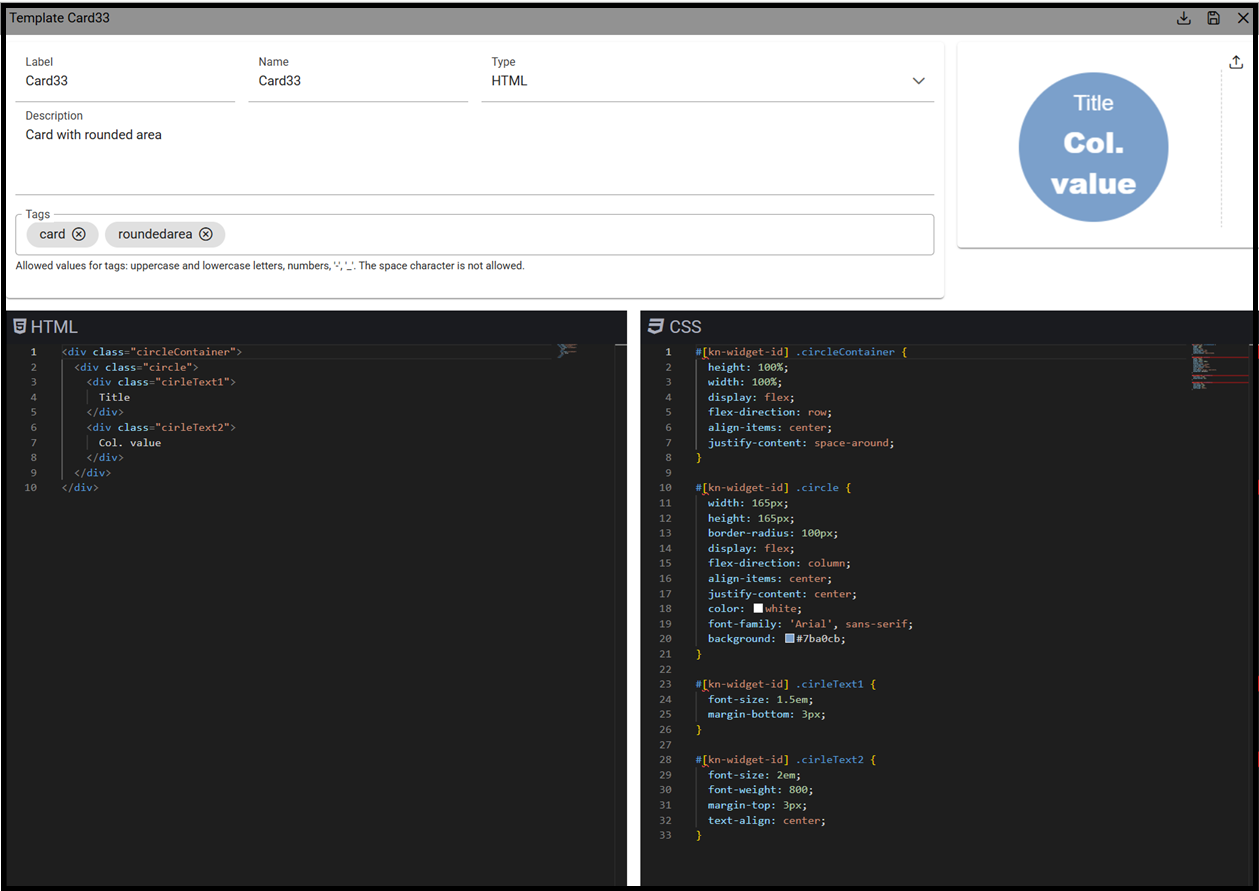The width and height of the screenshot is (1259, 891).
Task: Click the 'roundedarea' tag chip label
Action: point(155,234)
